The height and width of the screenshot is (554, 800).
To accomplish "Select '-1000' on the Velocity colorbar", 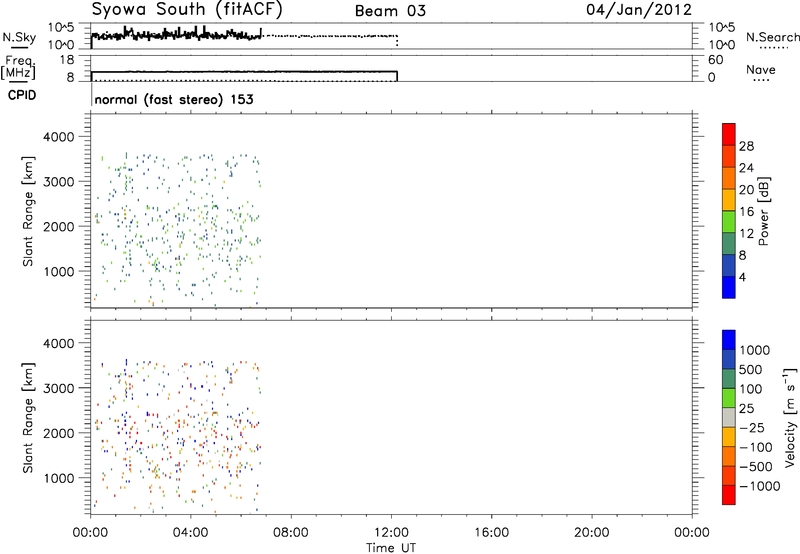I will coord(760,486).
